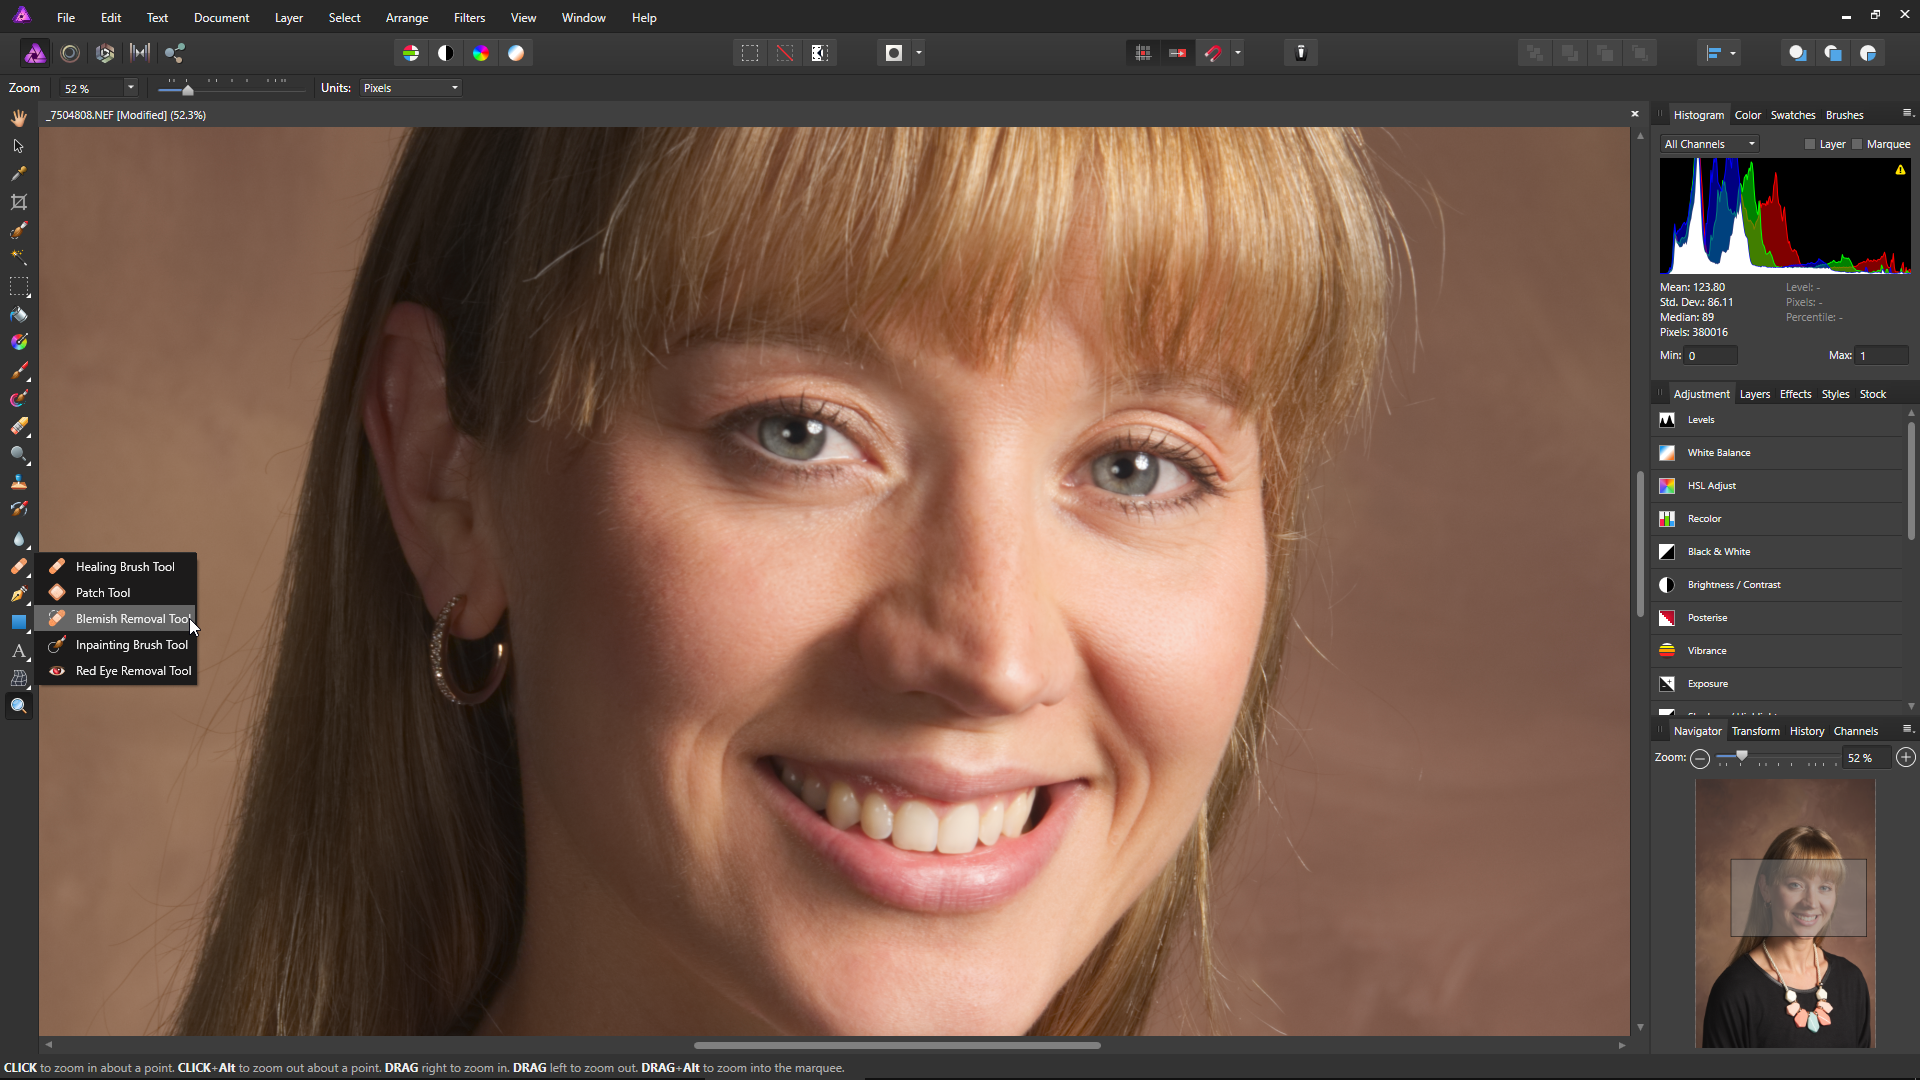The width and height of the screenshot is (1920, 1080).
Task: Switch to the Layers tab
Action: tap(1754, 394)
